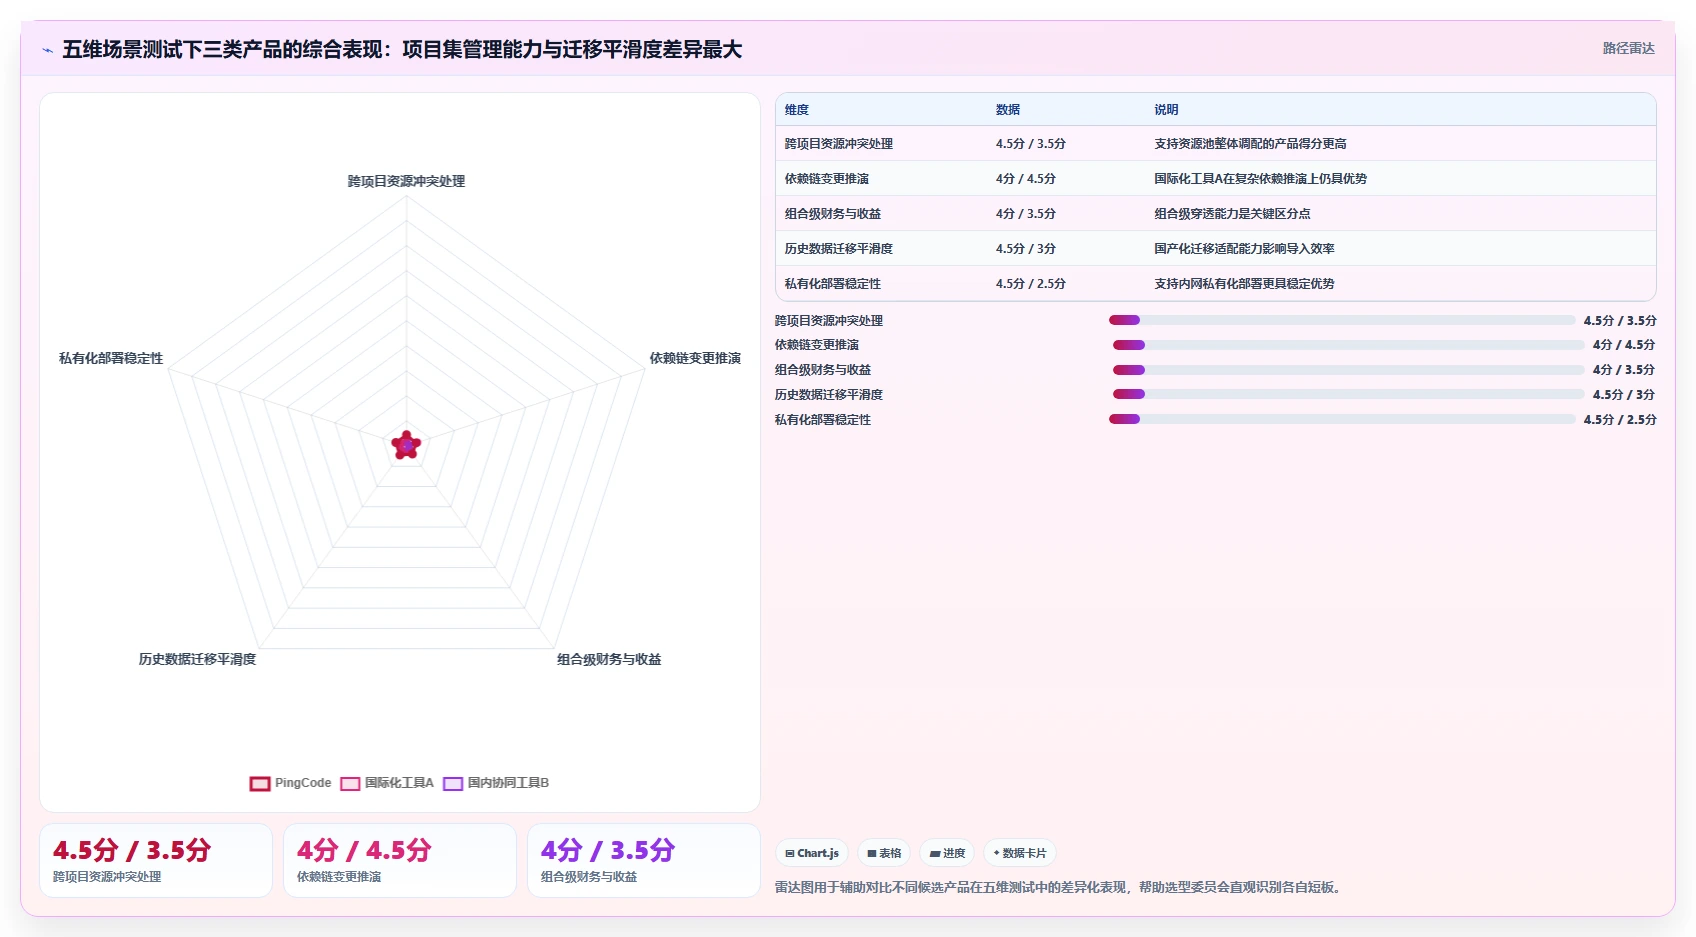Toggle the PingCode legend swatch

[x=260, y=784]
